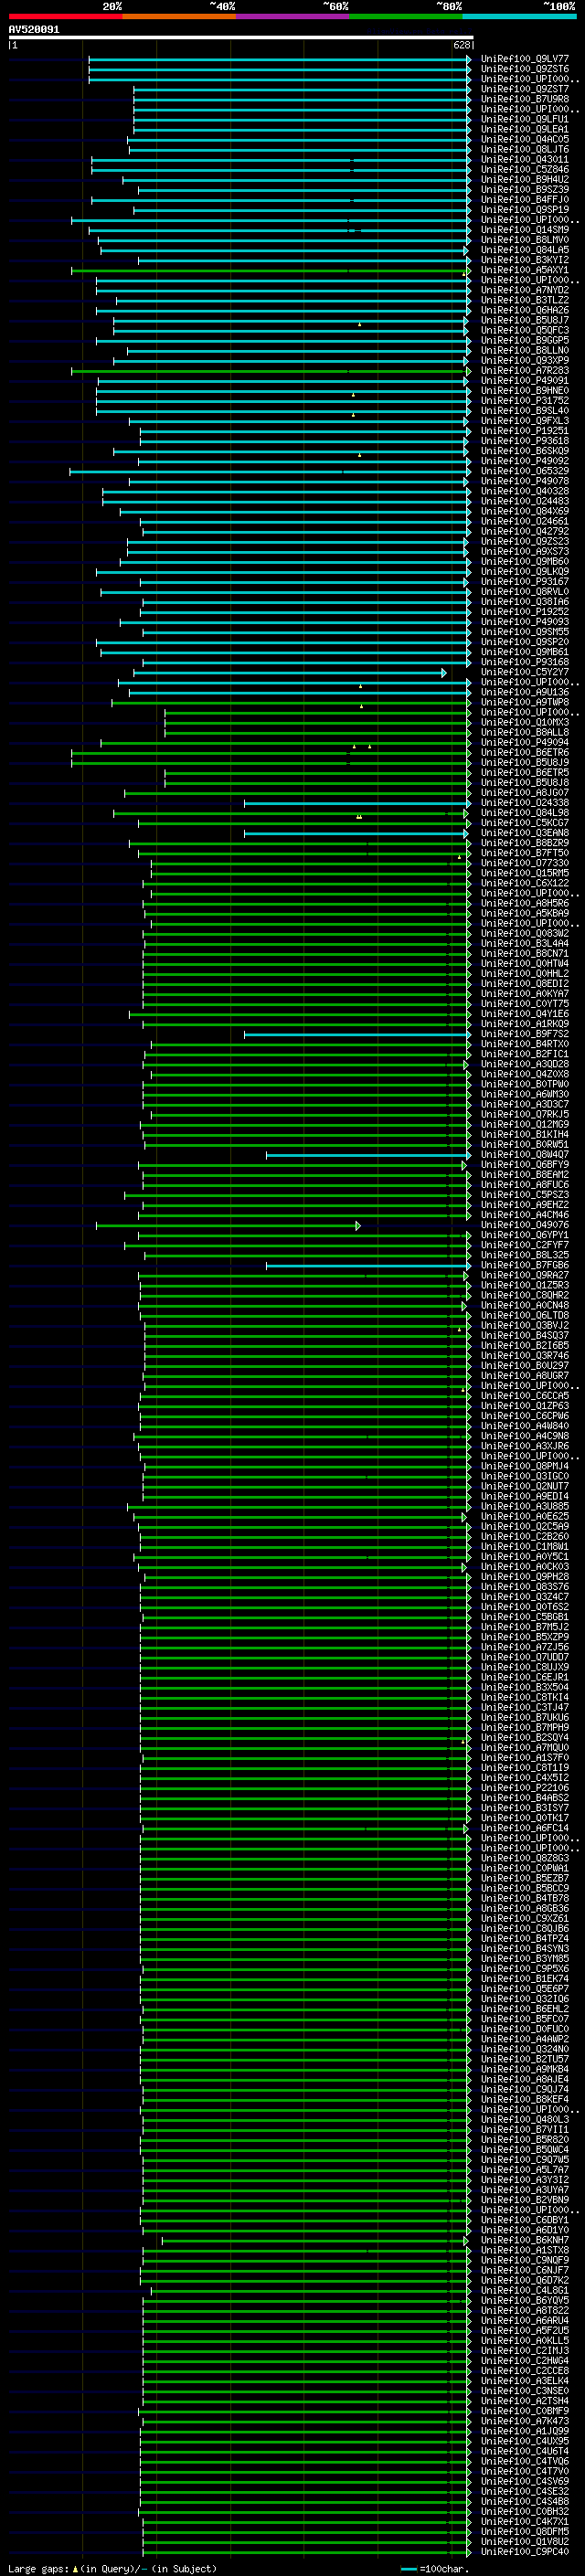Click UniRef100_Q84X69 label
This screenshot has height=2576, width=585.
click(525, 512)
